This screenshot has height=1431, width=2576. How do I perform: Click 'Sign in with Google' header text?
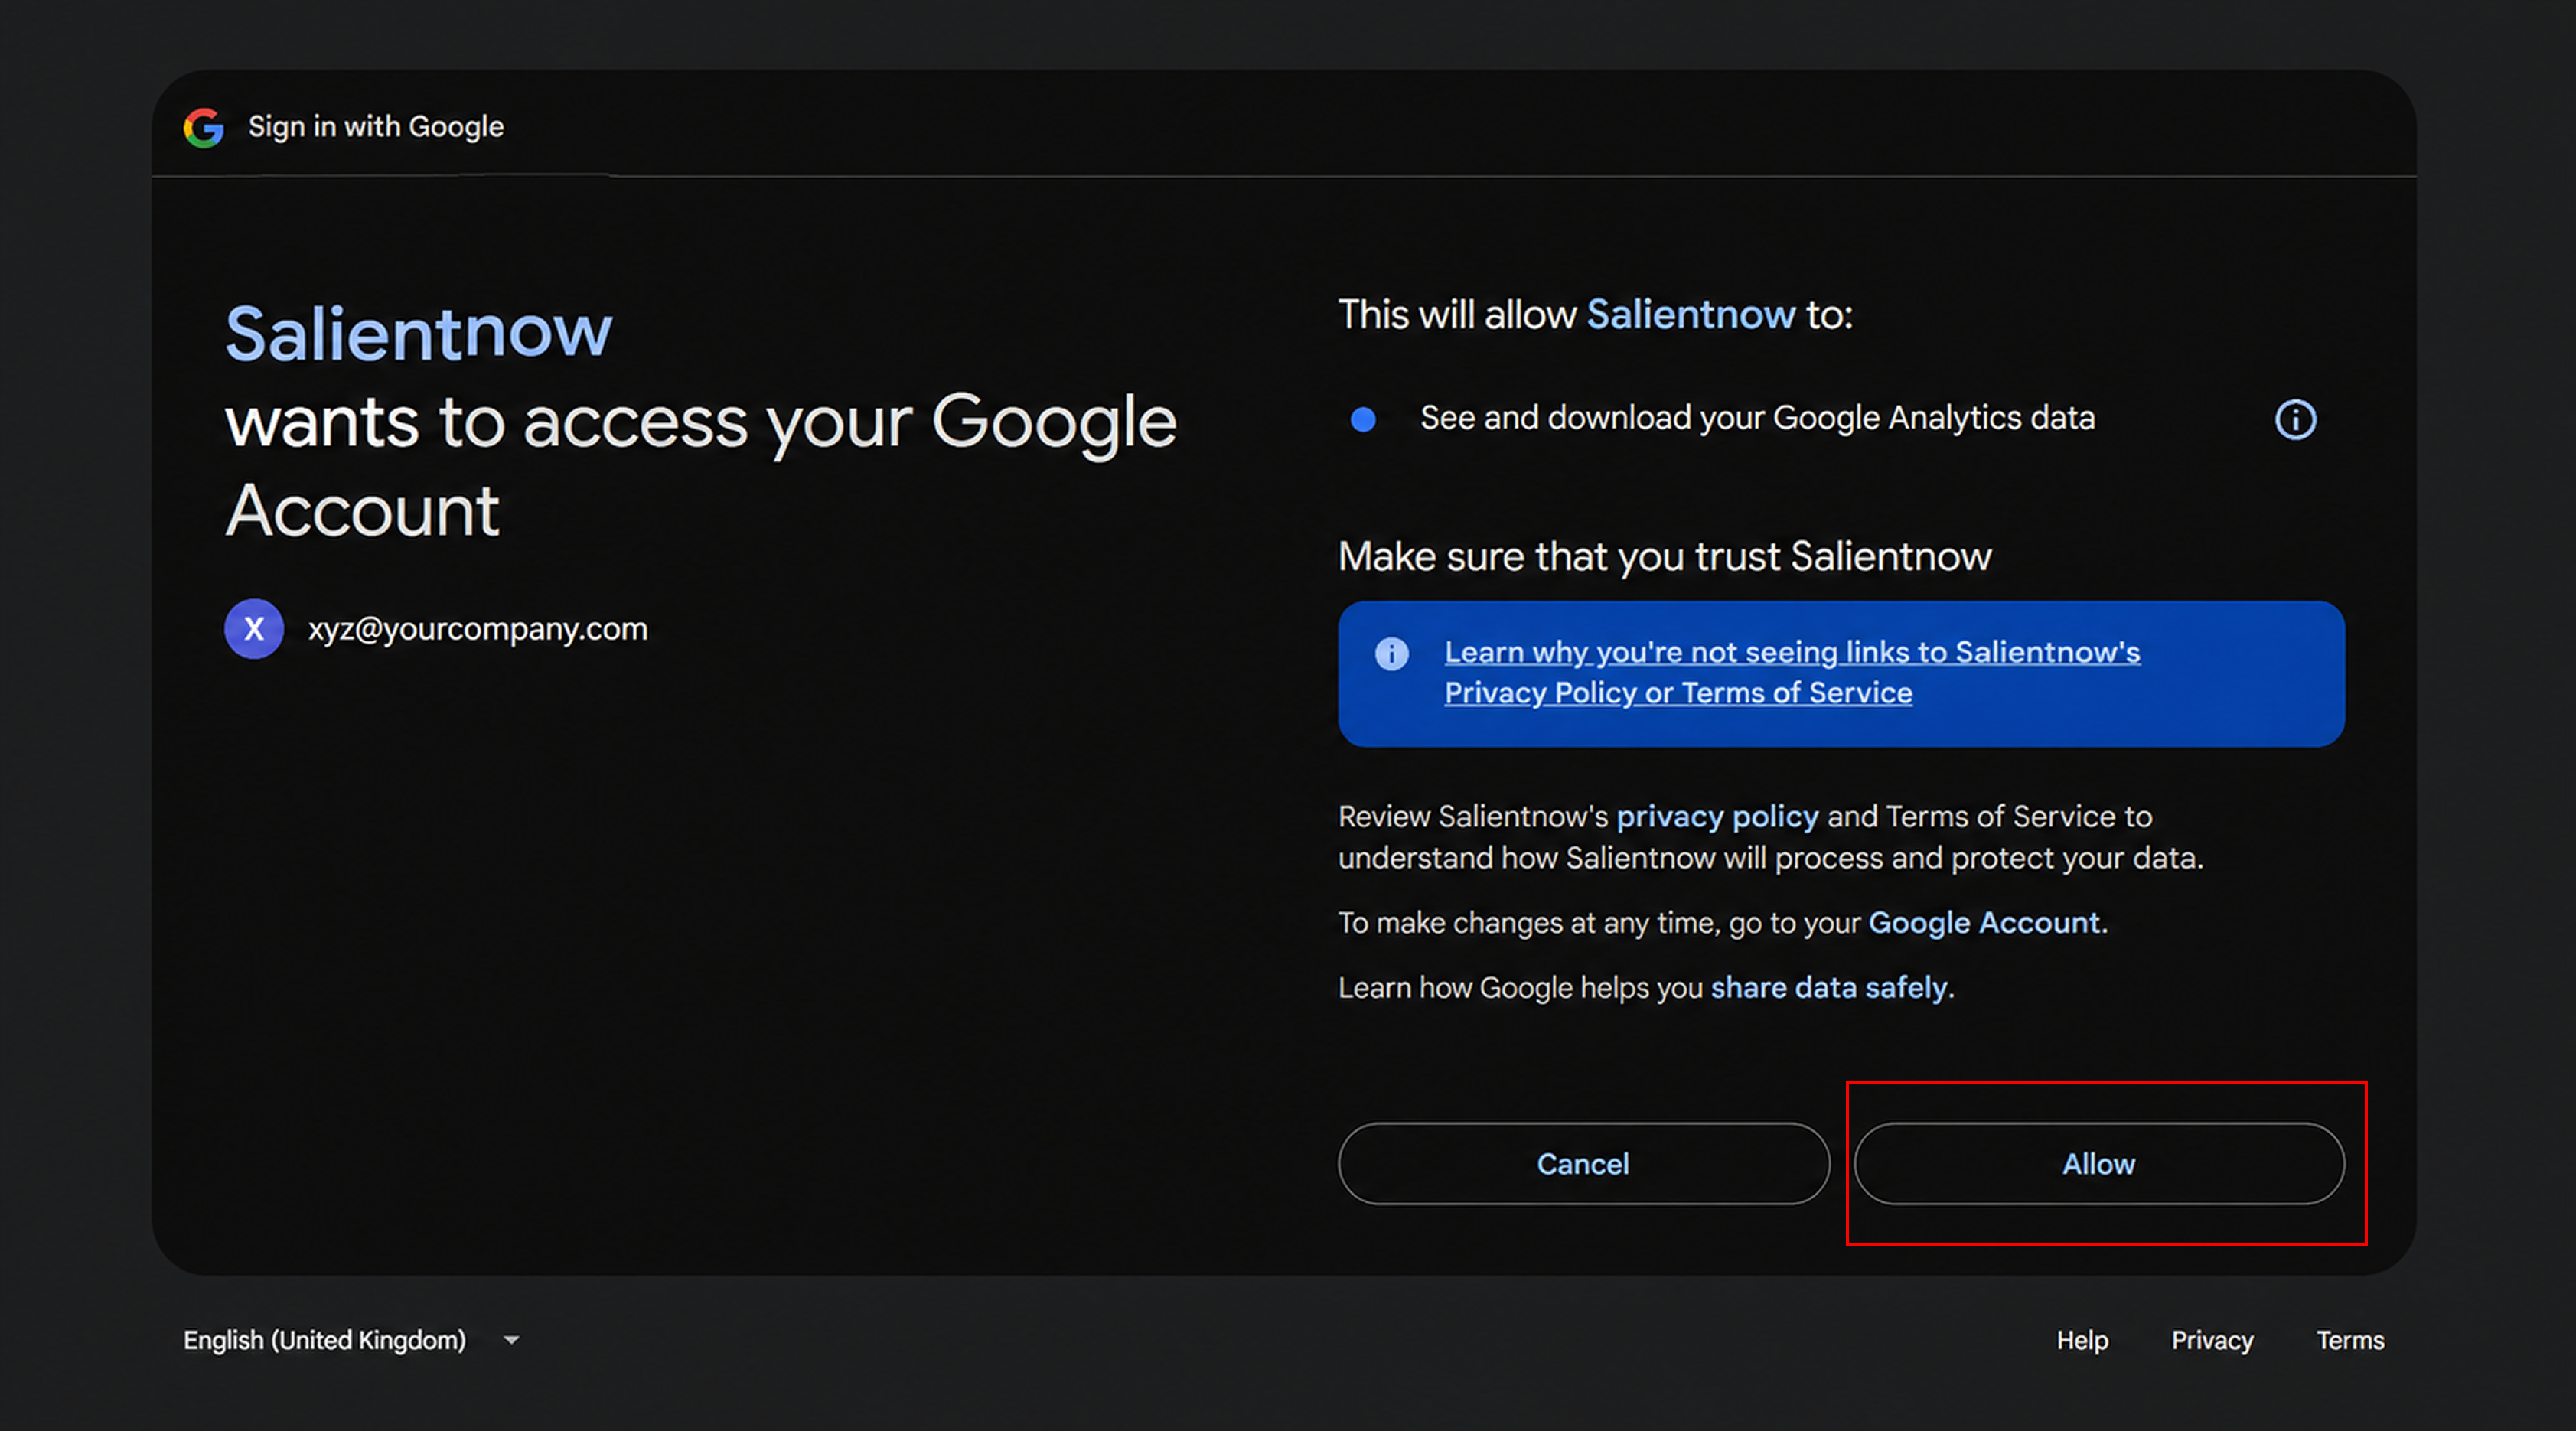376,127
